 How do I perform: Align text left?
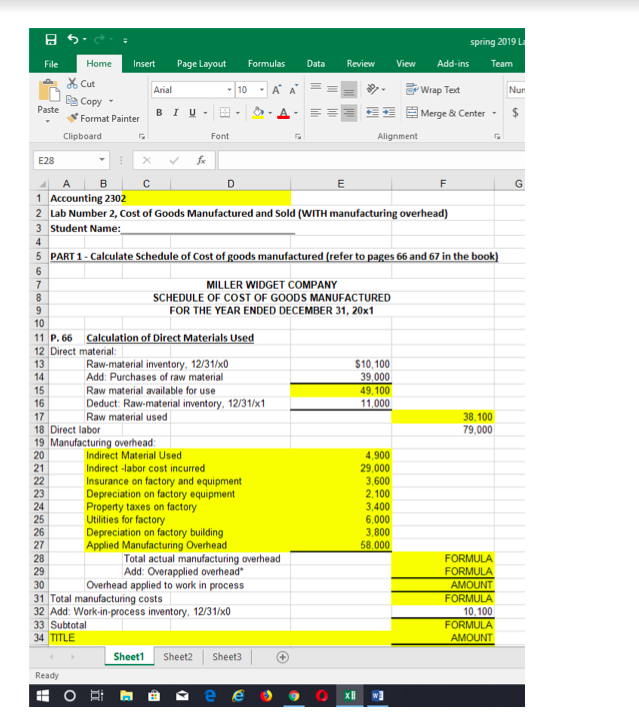click(x=315, y=113)
